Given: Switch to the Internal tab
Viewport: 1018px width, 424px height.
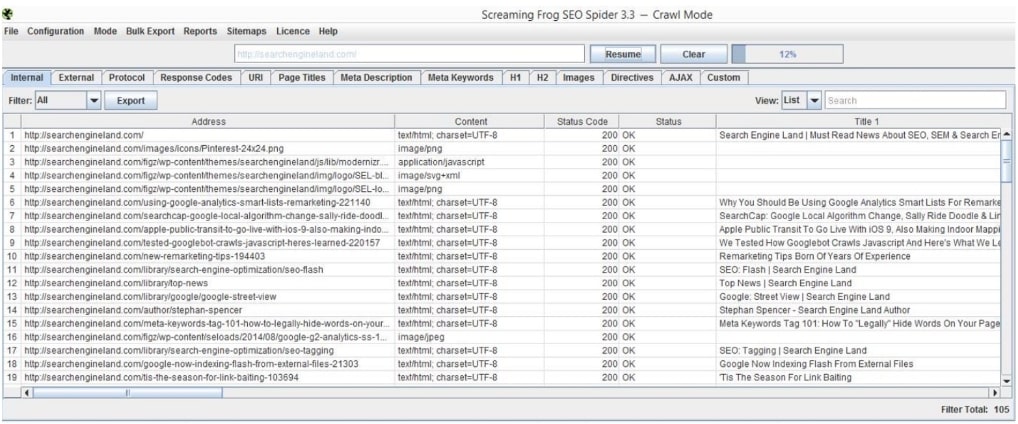Looking at the screenshot, I should coord(27,77).
